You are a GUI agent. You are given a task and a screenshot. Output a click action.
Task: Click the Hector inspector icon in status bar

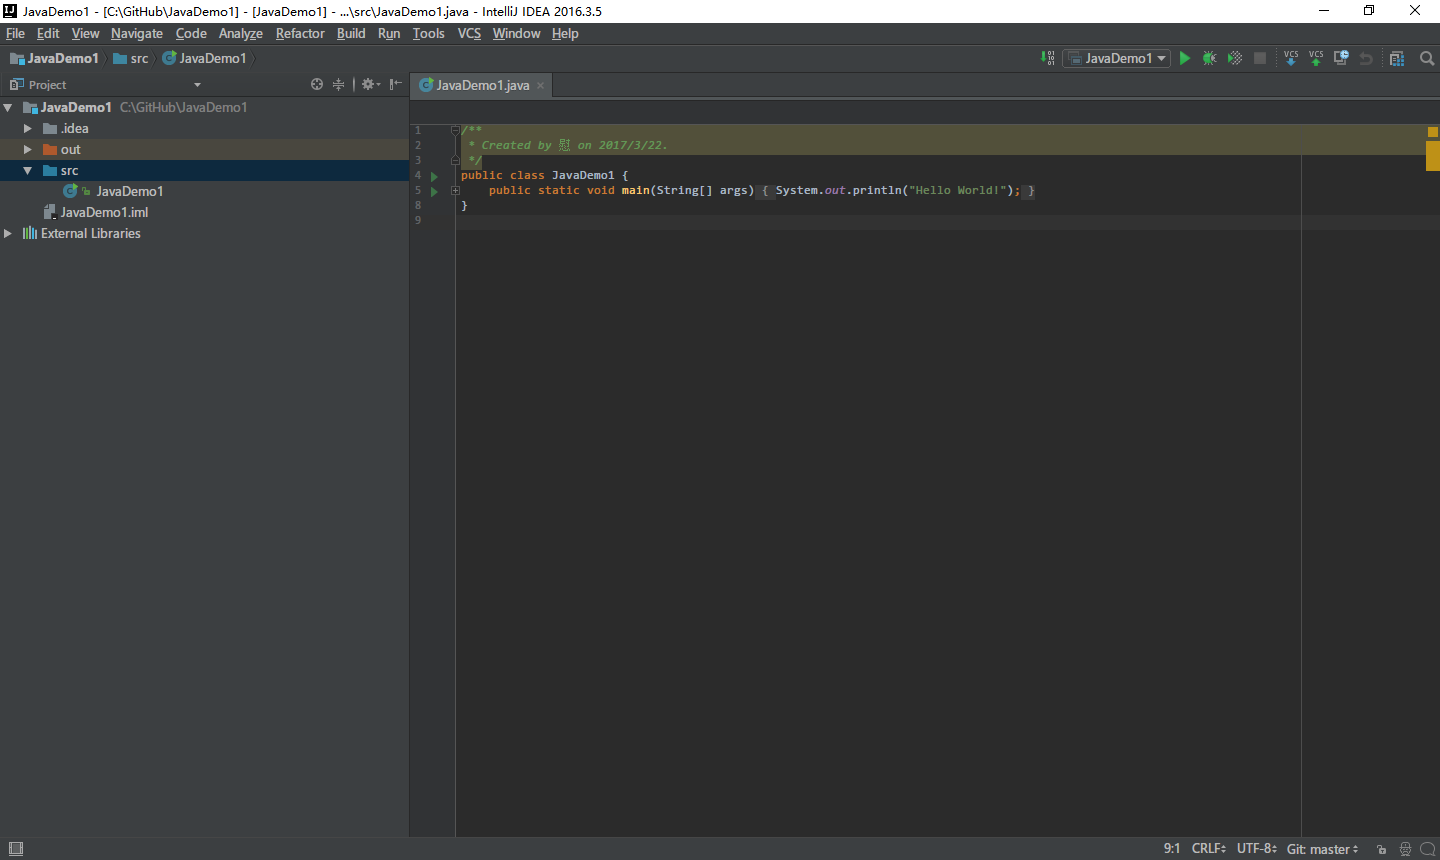(1405, 849)
